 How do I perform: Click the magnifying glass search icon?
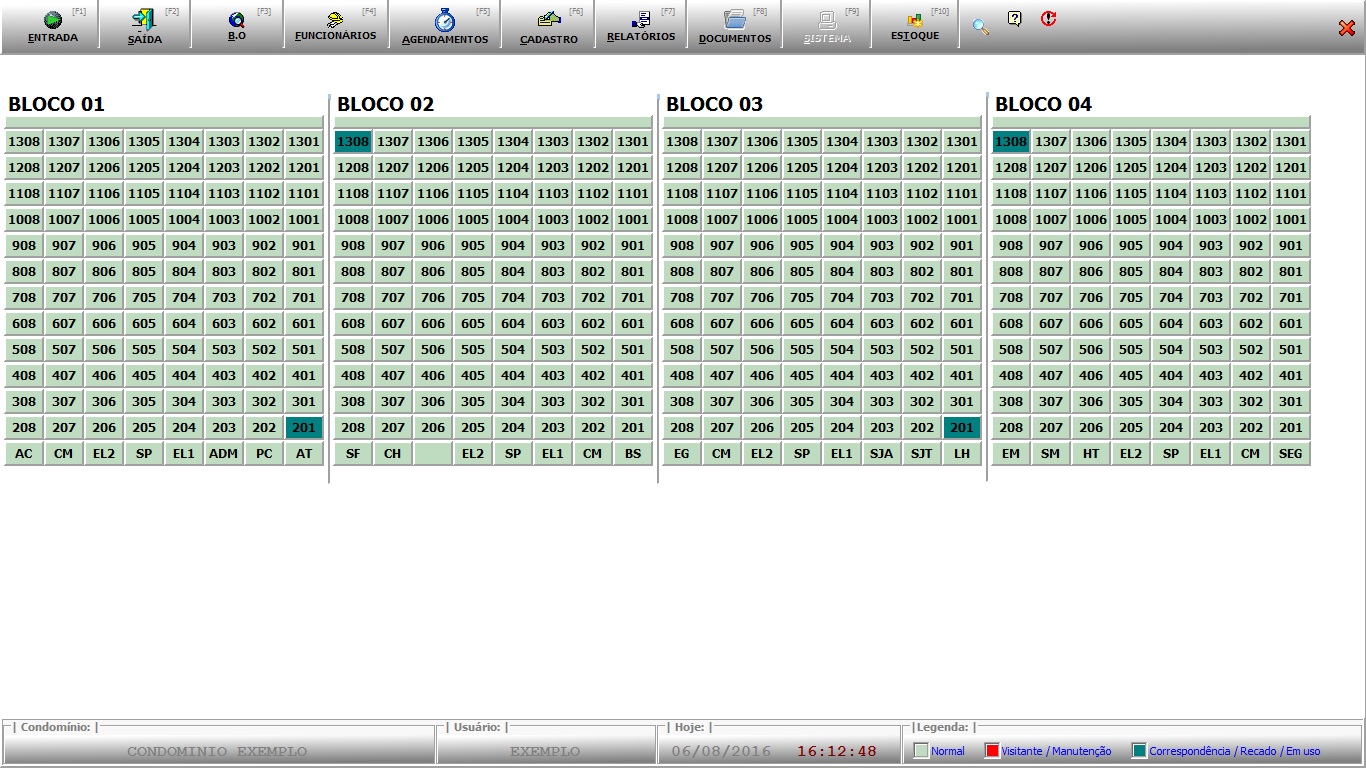click(981, 27)
